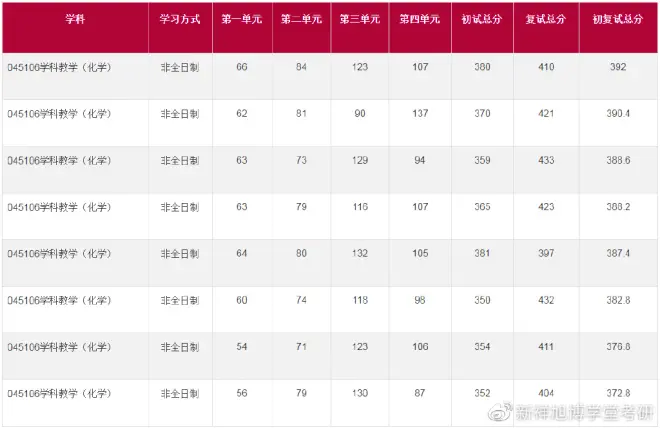This screenshot has height=428, width=660.
Task: Select the cell with total score 392
Action: [x=617, y=67]
